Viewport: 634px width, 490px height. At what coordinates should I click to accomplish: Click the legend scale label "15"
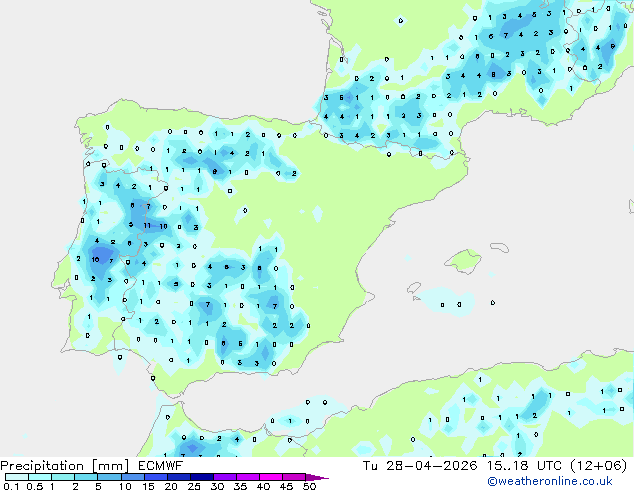click(x=148, y=486)
